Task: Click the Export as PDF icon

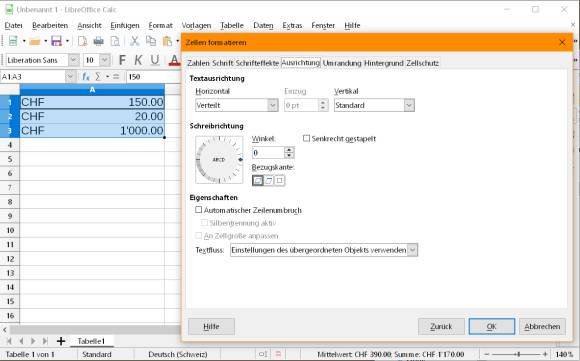Action: click(x=82, y=41)
